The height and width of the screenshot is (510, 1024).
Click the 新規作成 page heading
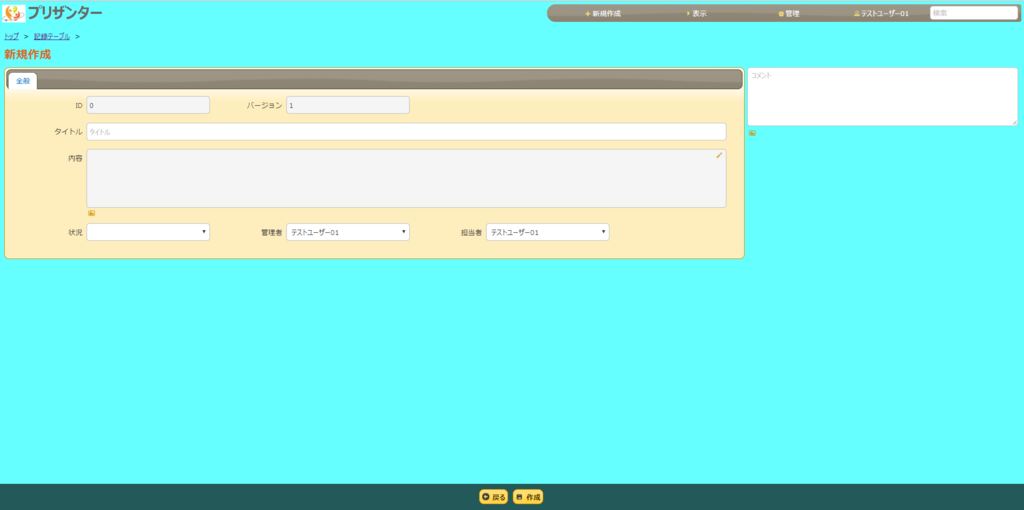27,55
